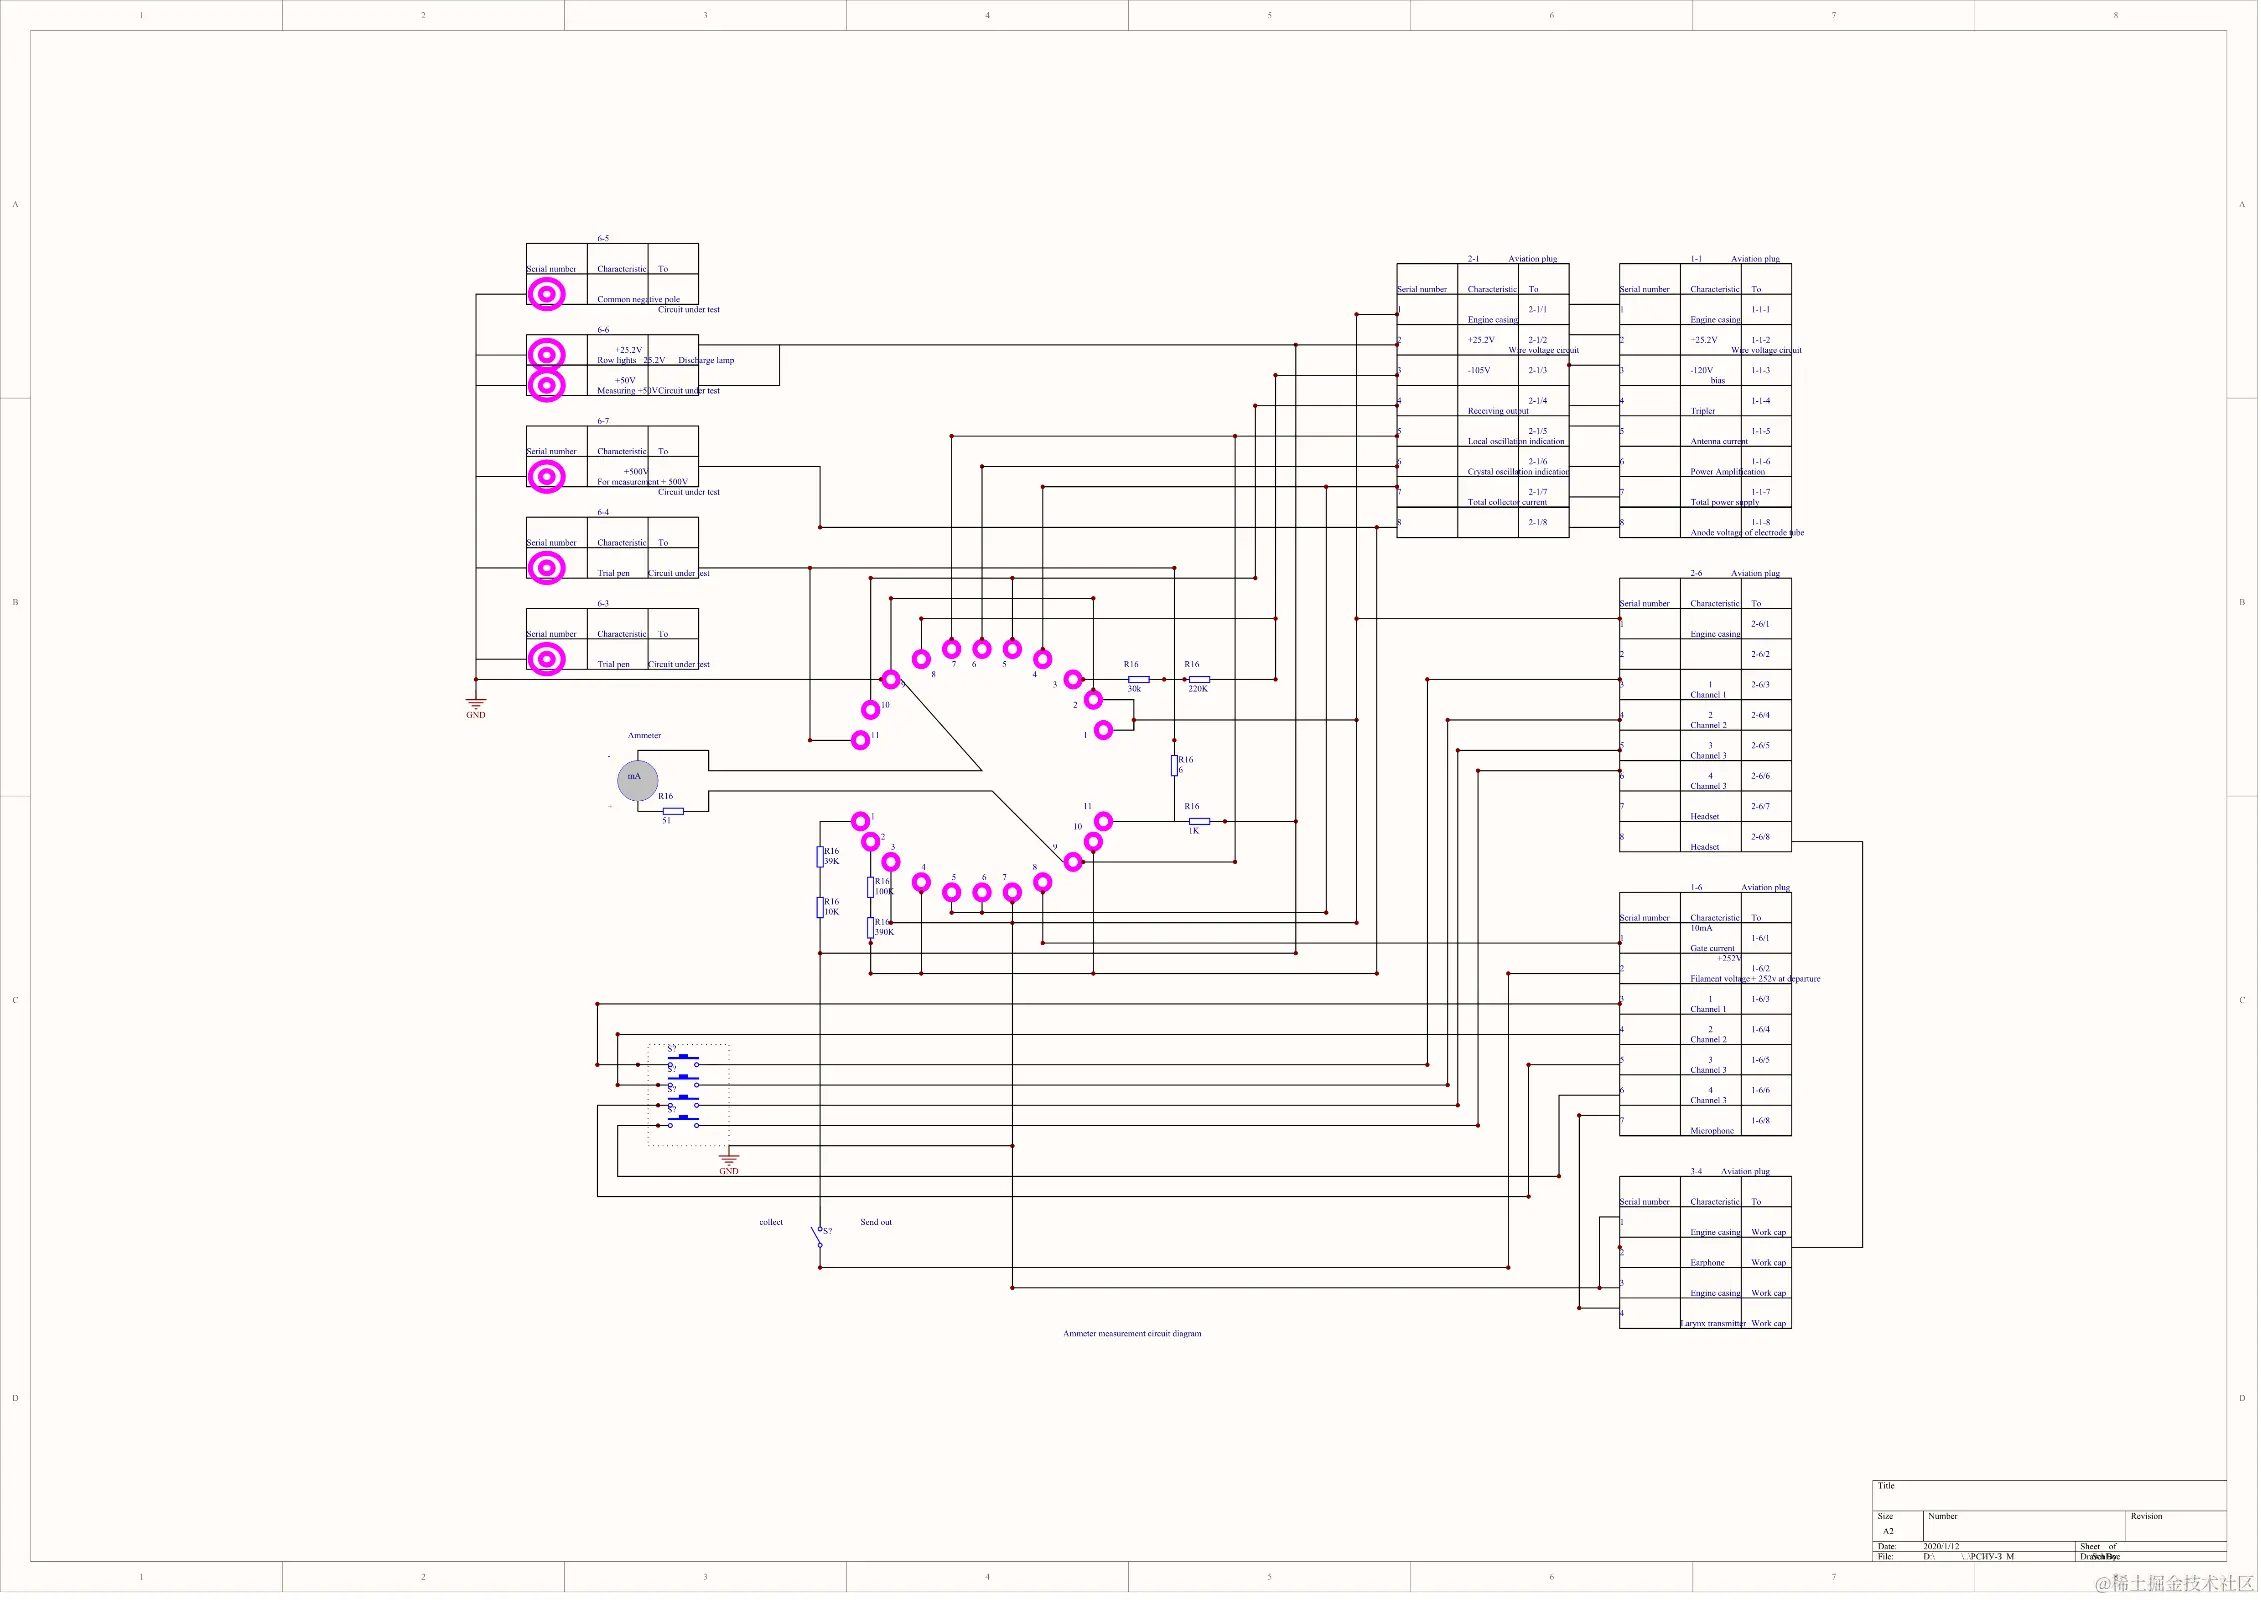
Task: Click the 2-1 Aviation plug table header
Action: pyautogui.click(x=1512, y=259)
